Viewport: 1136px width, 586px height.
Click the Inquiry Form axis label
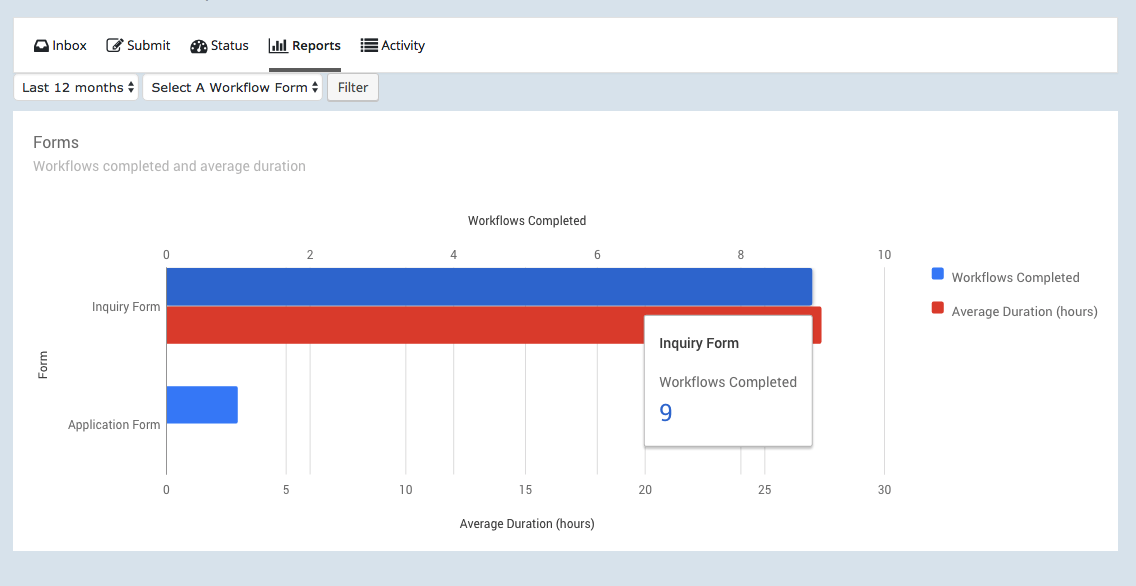(x=126, y=306)
